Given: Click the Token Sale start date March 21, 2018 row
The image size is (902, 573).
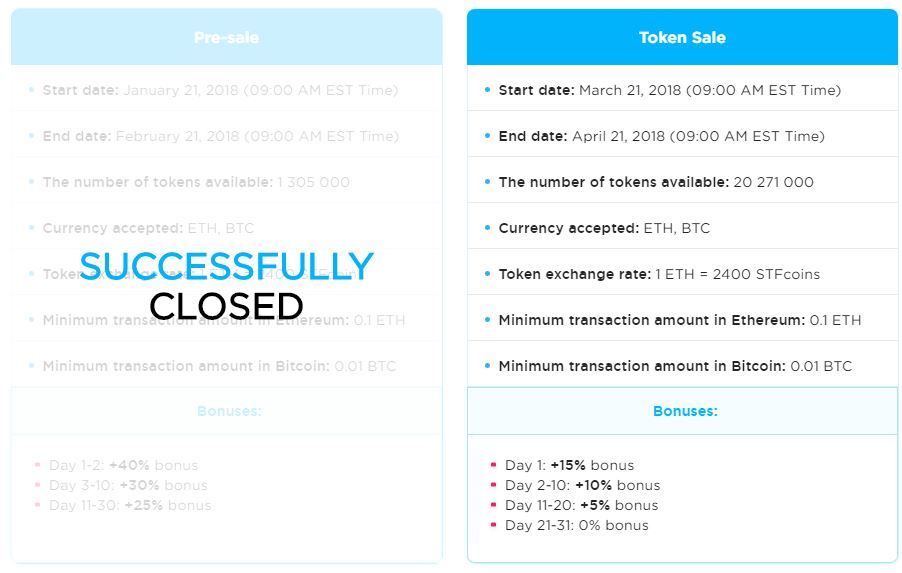Looking at the screenshot, I should point(682,90).
